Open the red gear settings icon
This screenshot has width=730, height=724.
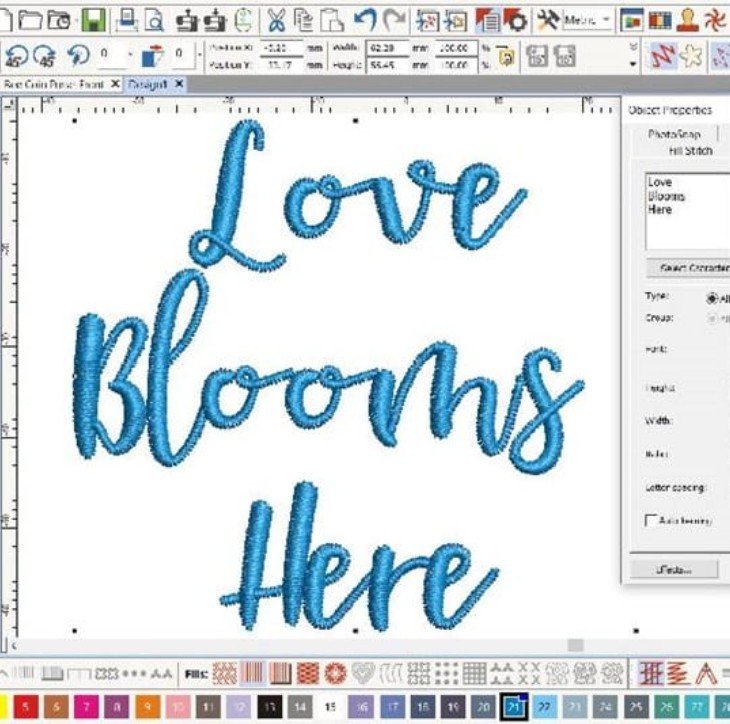click(515, 20)
